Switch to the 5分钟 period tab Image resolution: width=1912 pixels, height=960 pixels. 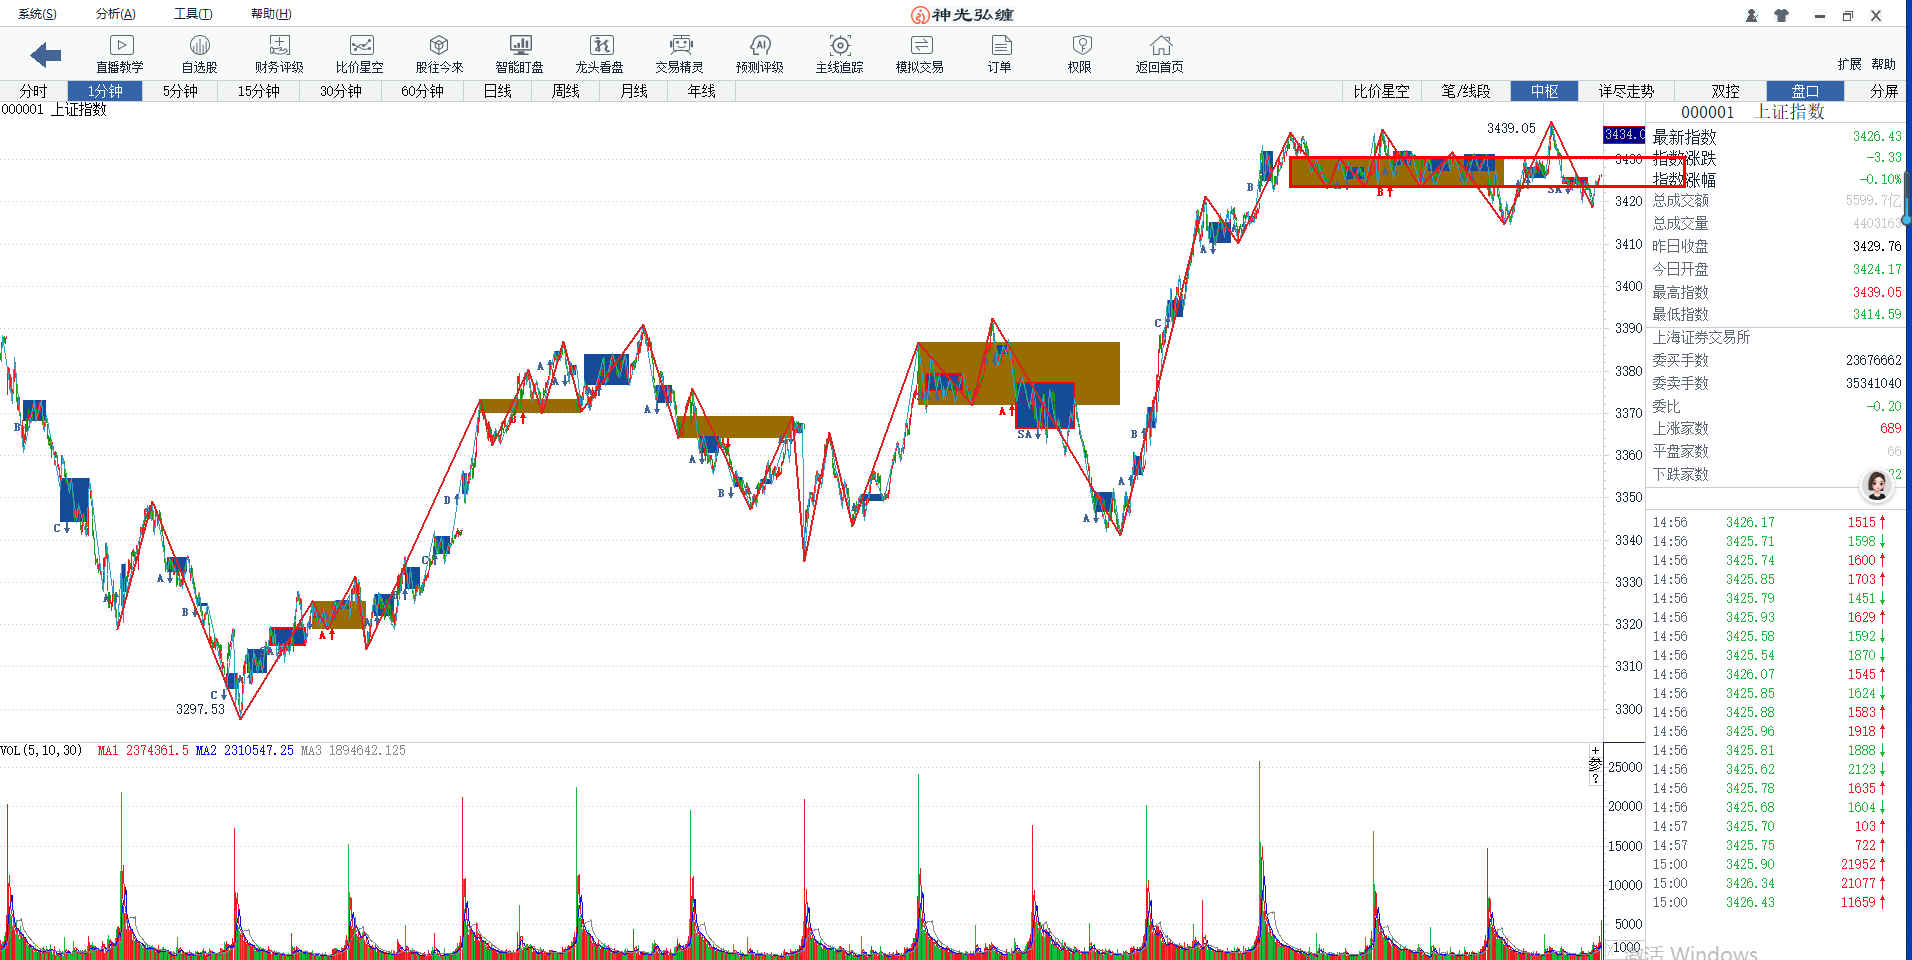[180, 91]
